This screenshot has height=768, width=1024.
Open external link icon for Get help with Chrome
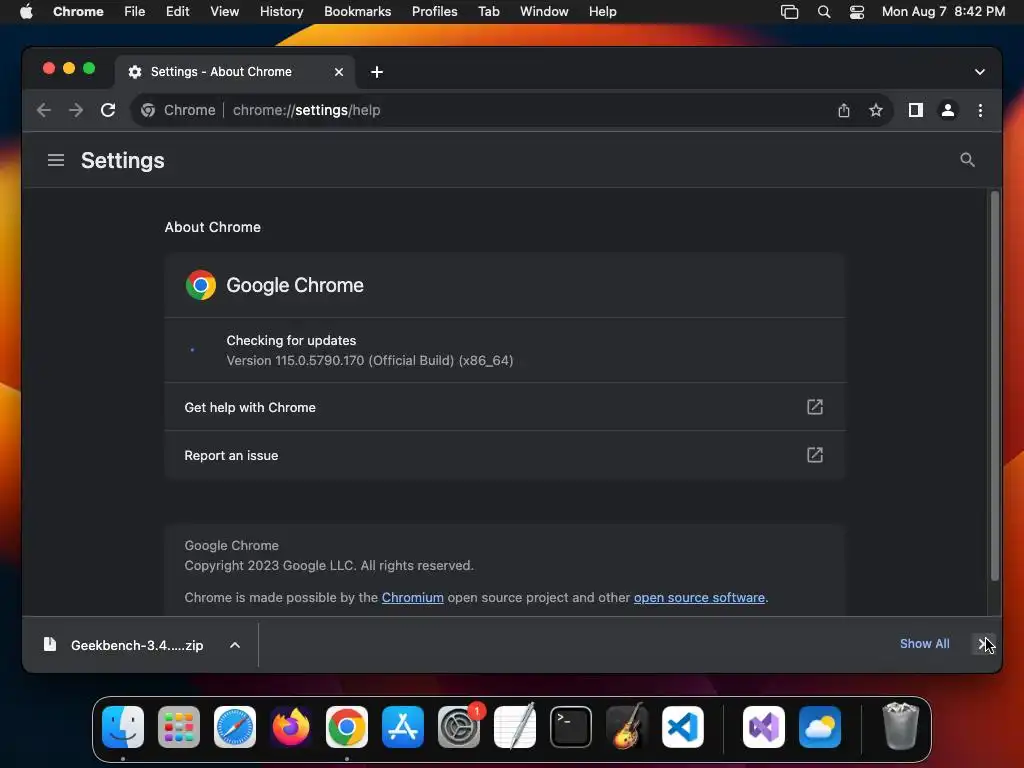[814, 407]
